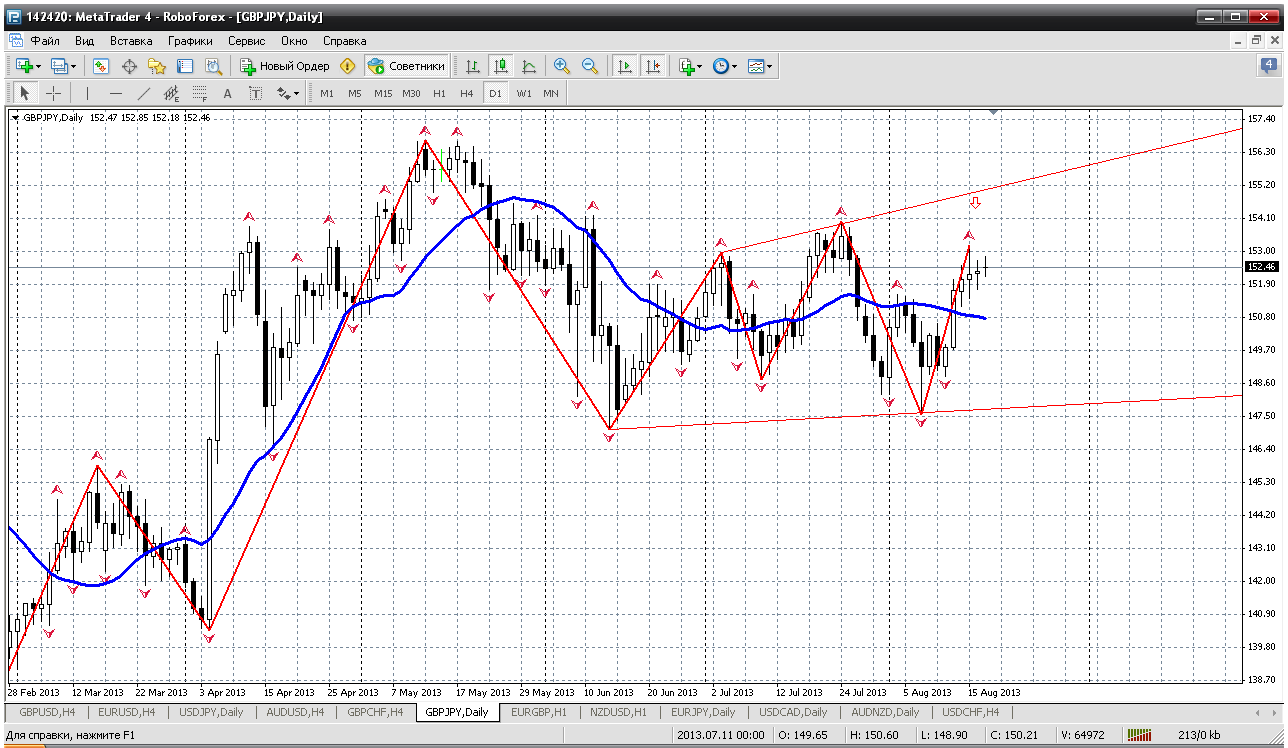Select the equidistant channel tool
This screenshot has height=748, width=1288.
[x=171, y=93]
